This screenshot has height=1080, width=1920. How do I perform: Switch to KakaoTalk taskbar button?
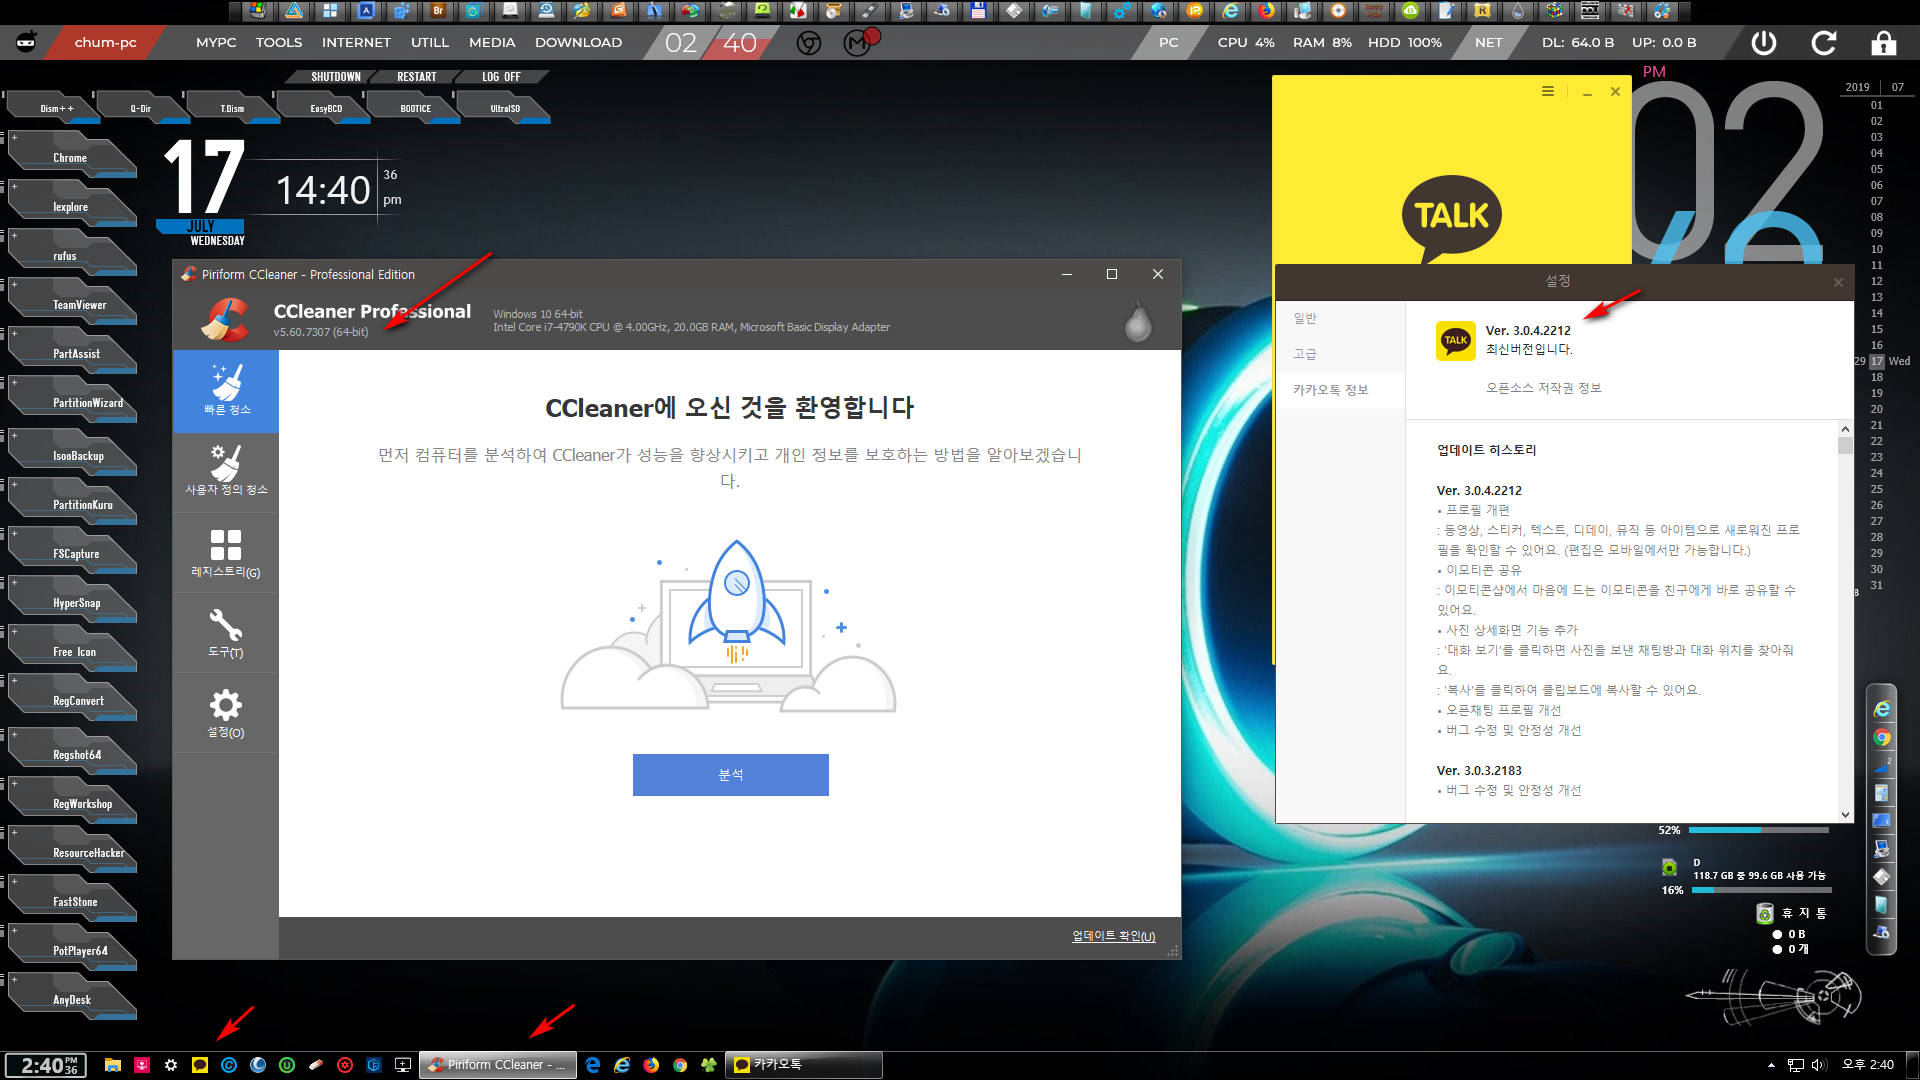pos(805,1065)
